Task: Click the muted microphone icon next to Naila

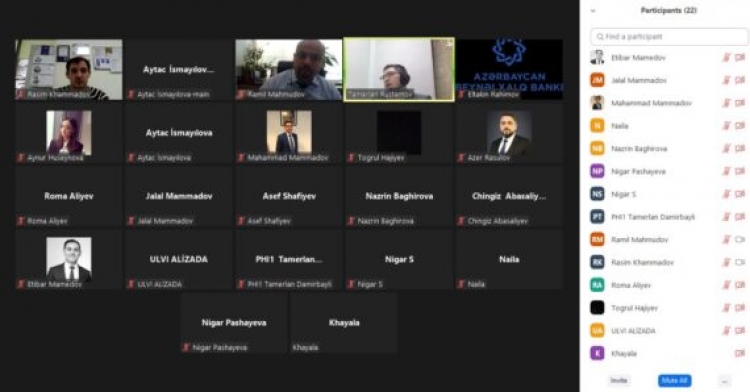Action: pos(726,126)
